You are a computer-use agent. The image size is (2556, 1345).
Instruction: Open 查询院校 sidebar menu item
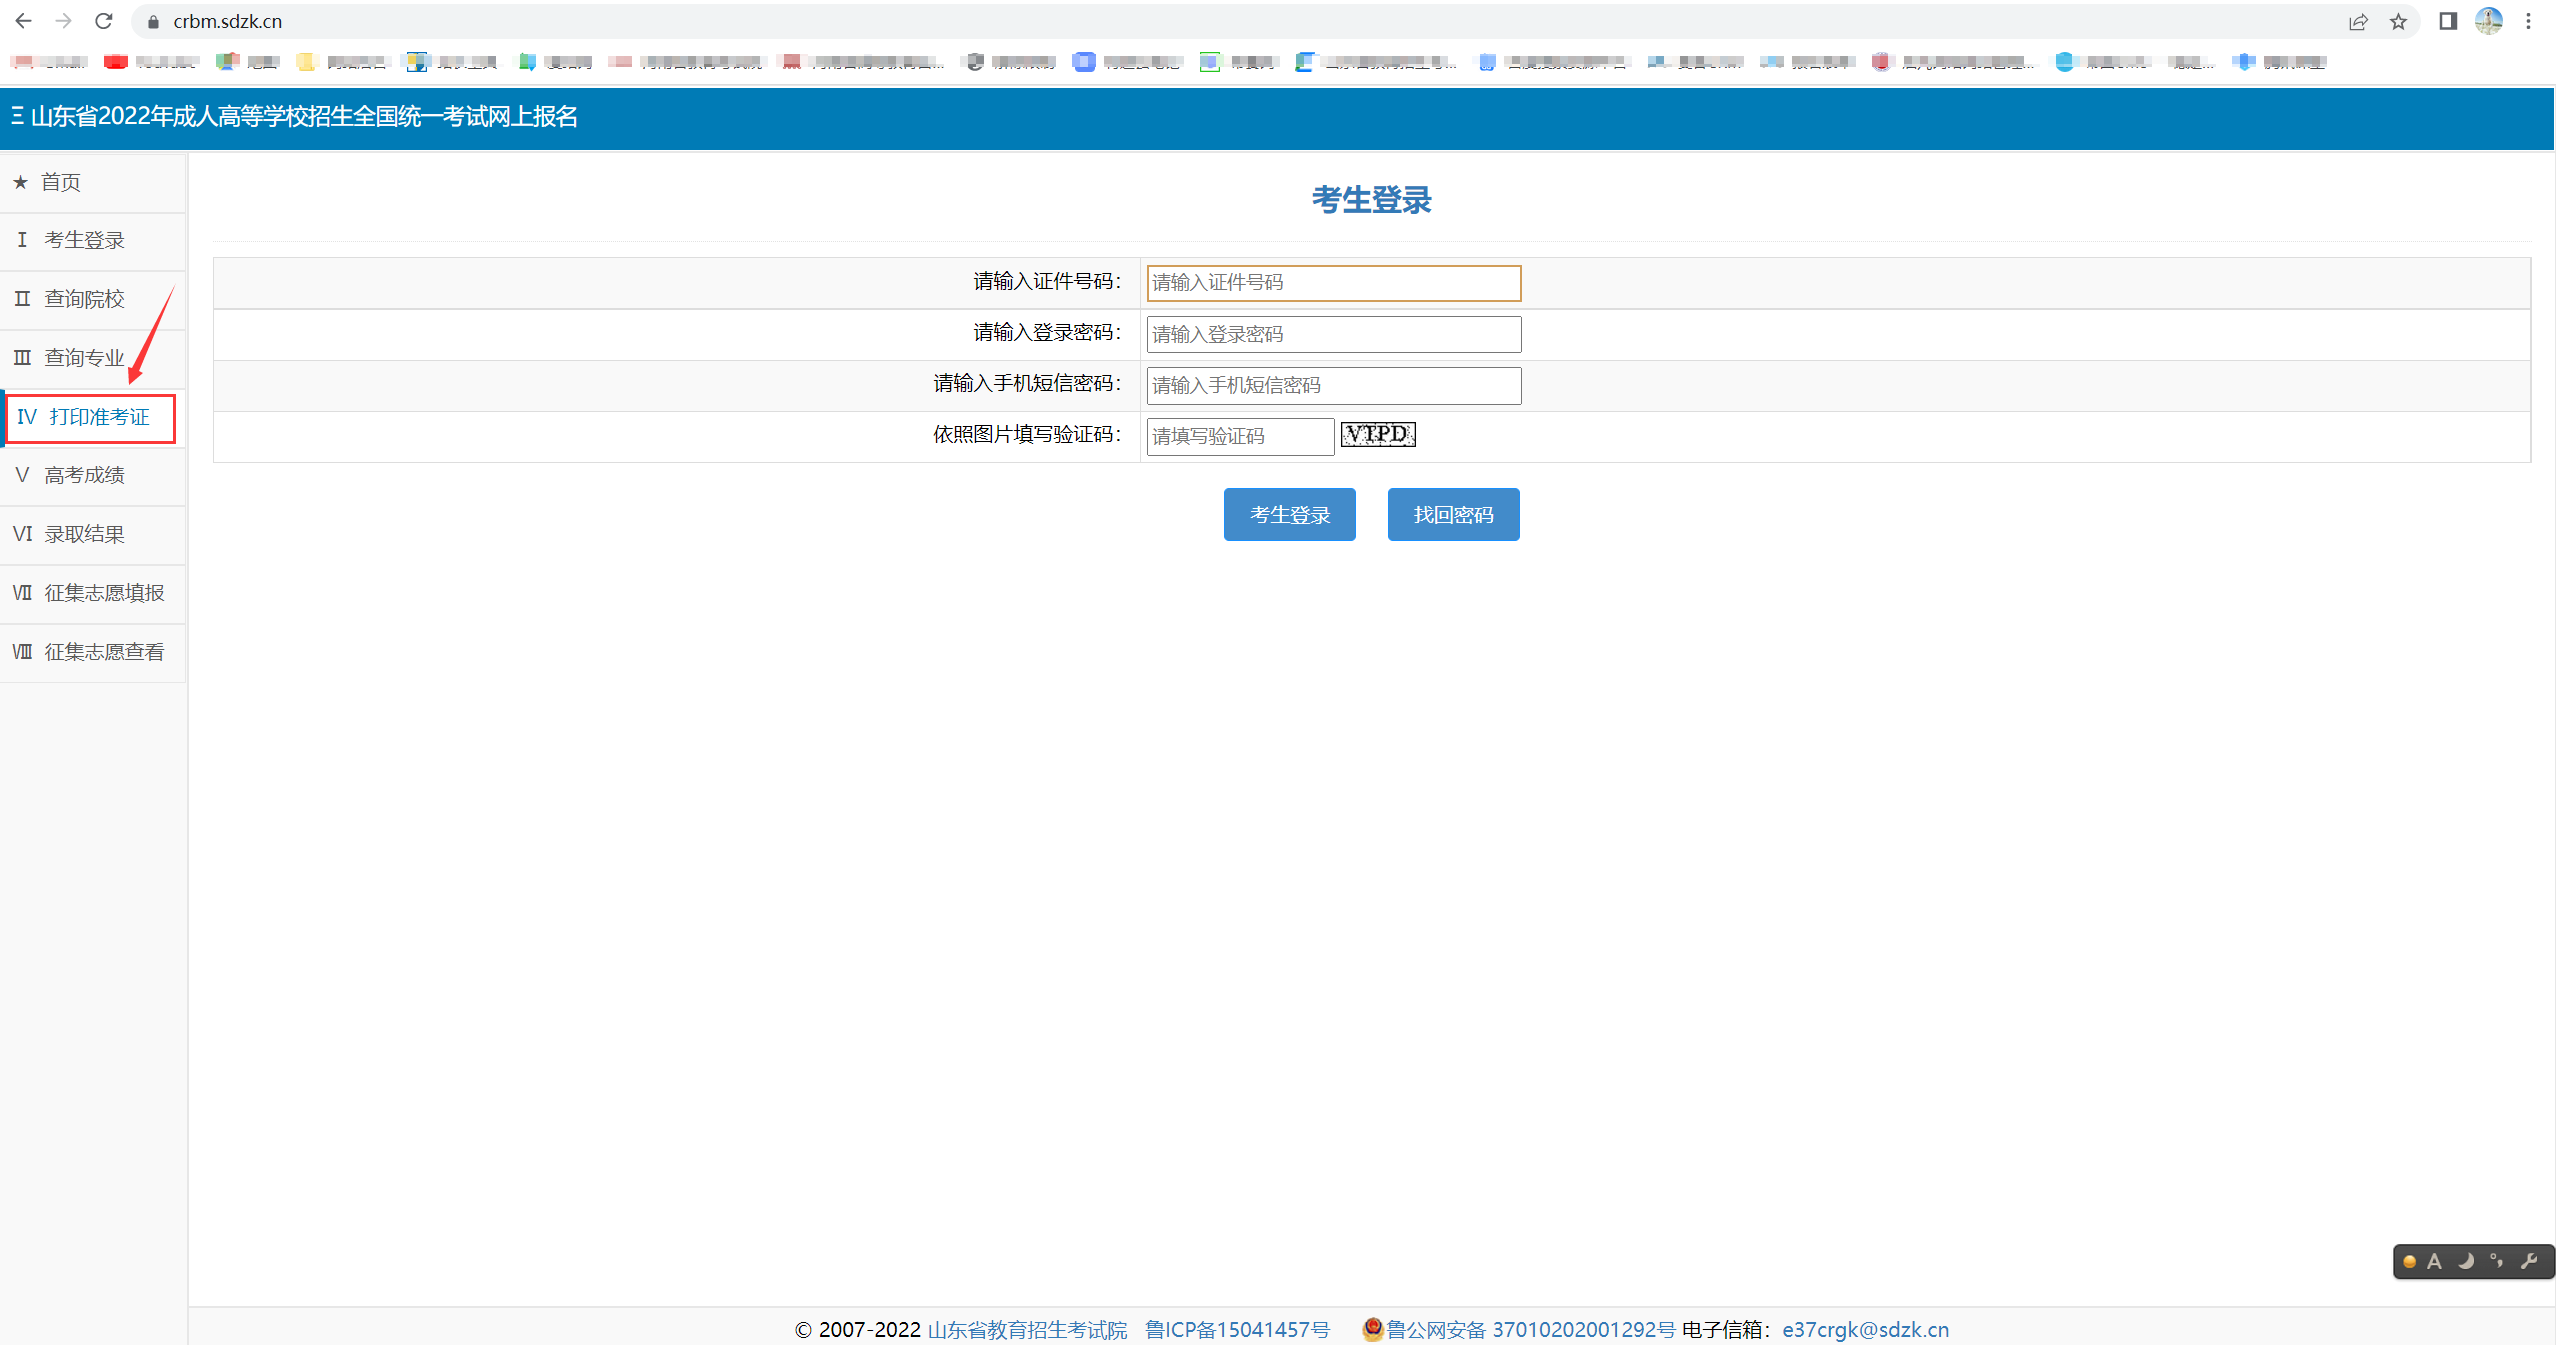pyautogui.click(x=84, y=299)
